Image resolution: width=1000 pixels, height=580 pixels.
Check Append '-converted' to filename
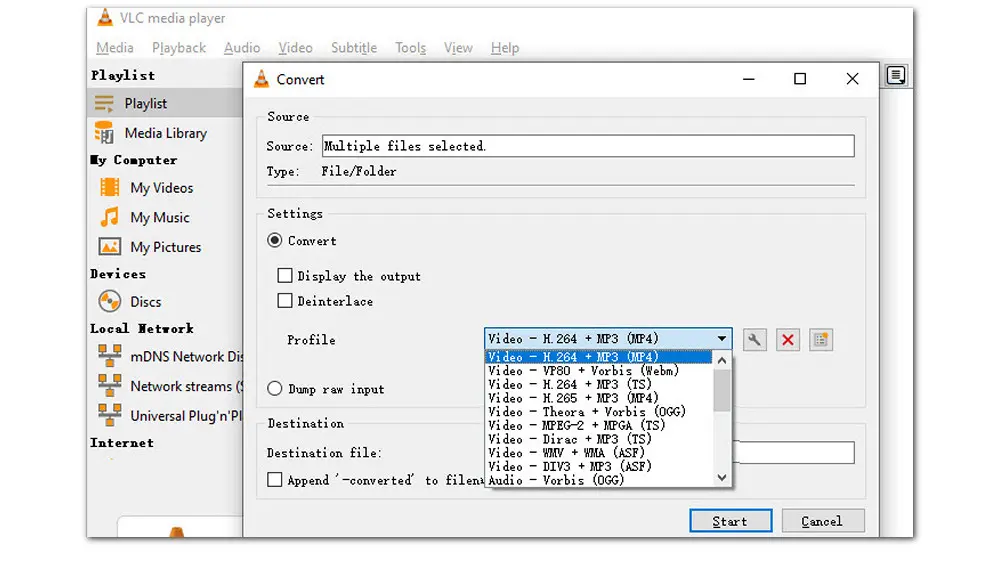274,480
